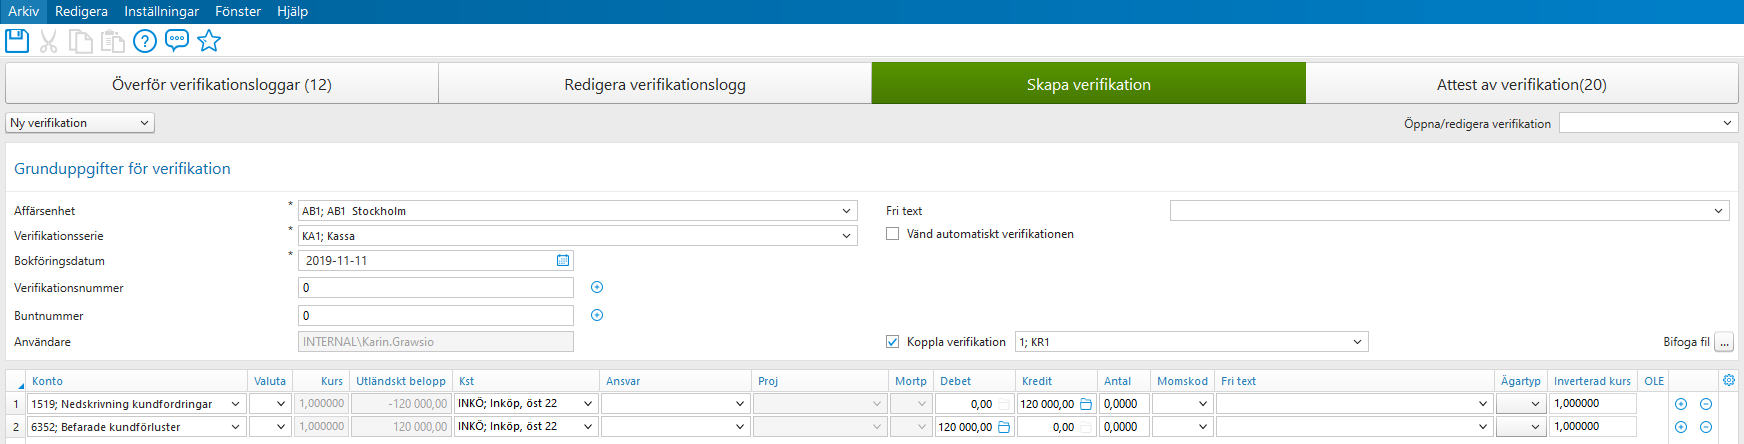Expand the Affärsenhet dropdown
This screenshot has width=1744, height=444.
pos(846,211)
